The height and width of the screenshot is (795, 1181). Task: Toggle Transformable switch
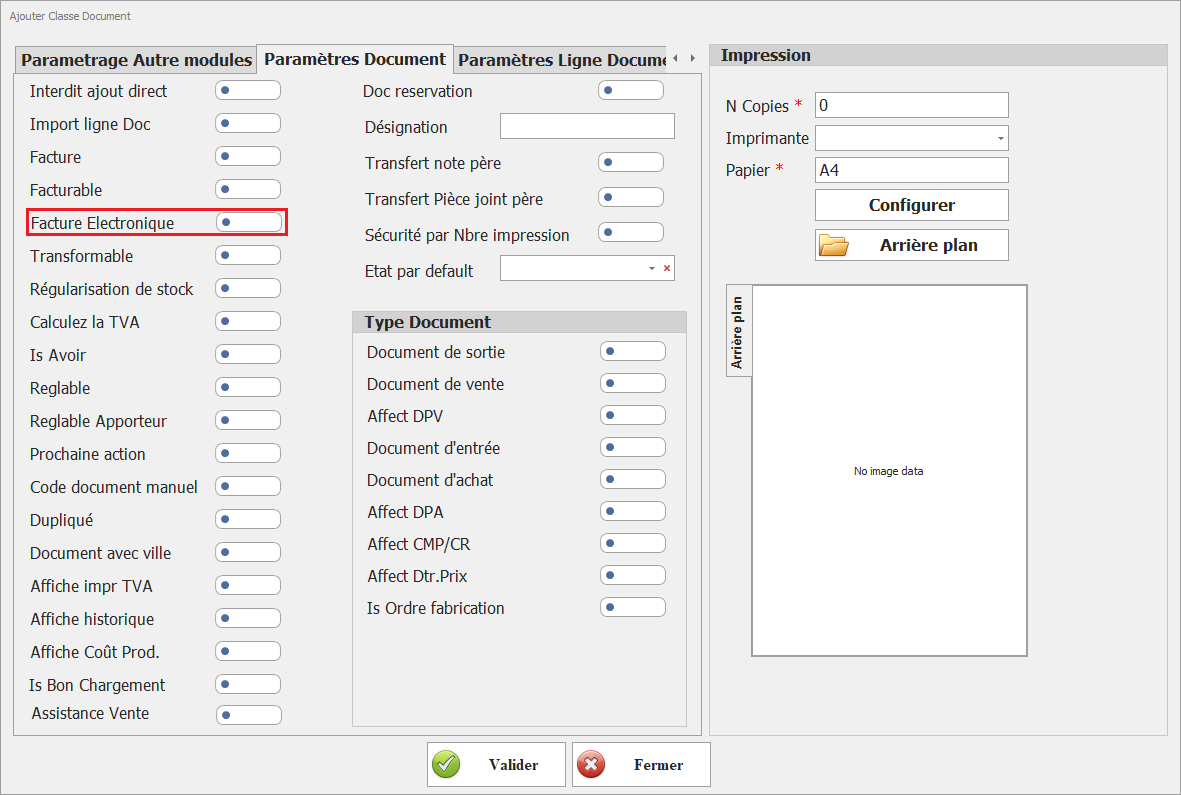248,255
